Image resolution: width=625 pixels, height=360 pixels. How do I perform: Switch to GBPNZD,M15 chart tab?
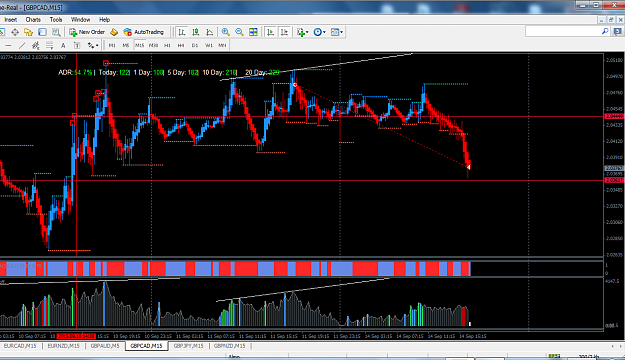(230, 346)
